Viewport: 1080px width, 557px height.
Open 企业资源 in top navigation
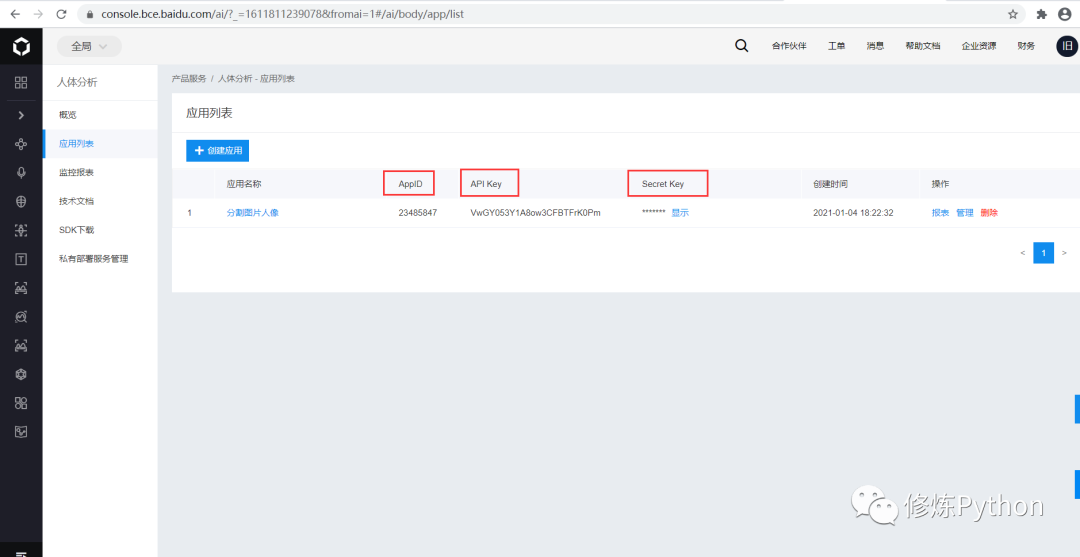click(x=979, y=46)
